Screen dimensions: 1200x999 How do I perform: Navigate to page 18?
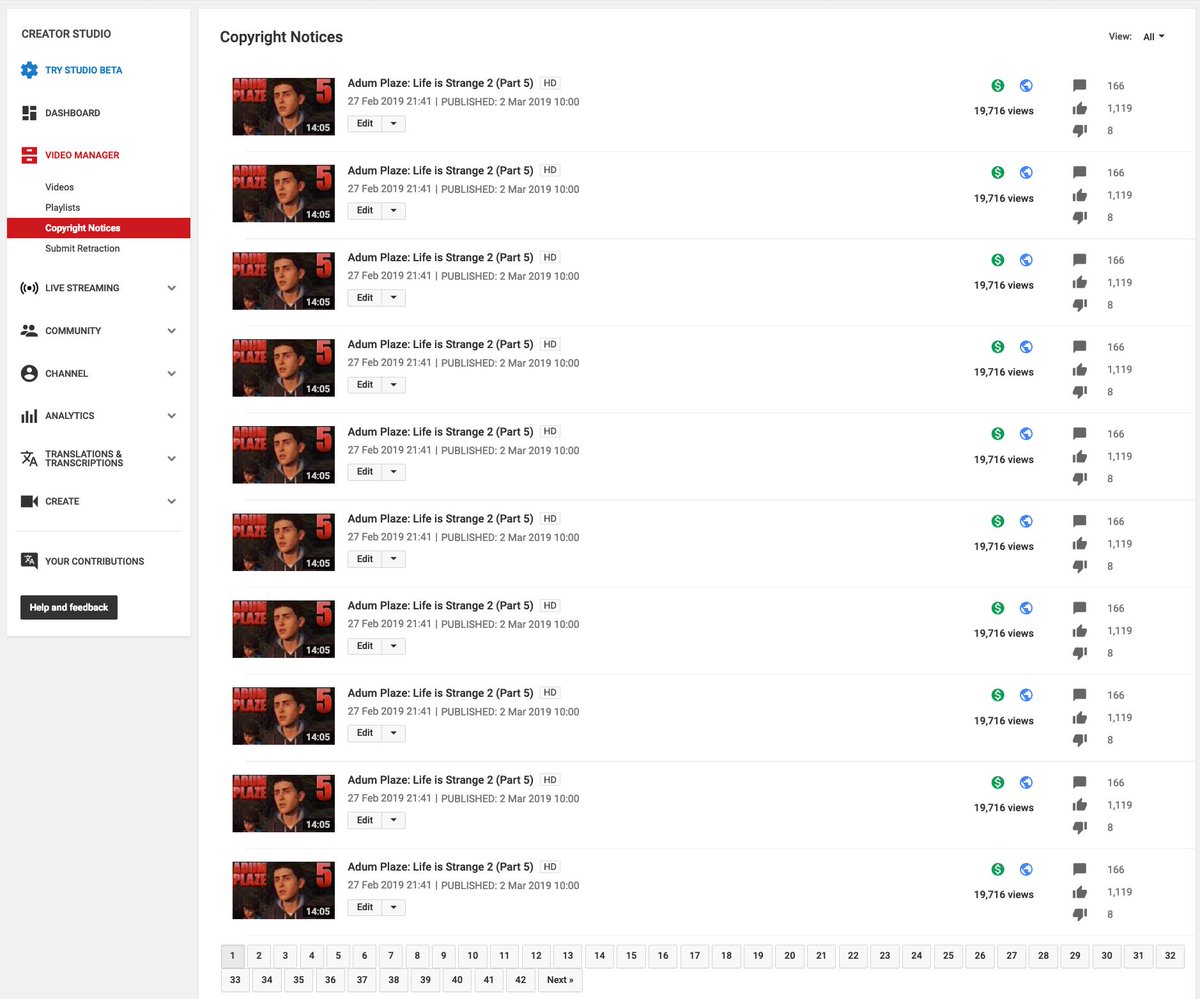(726, 955)
